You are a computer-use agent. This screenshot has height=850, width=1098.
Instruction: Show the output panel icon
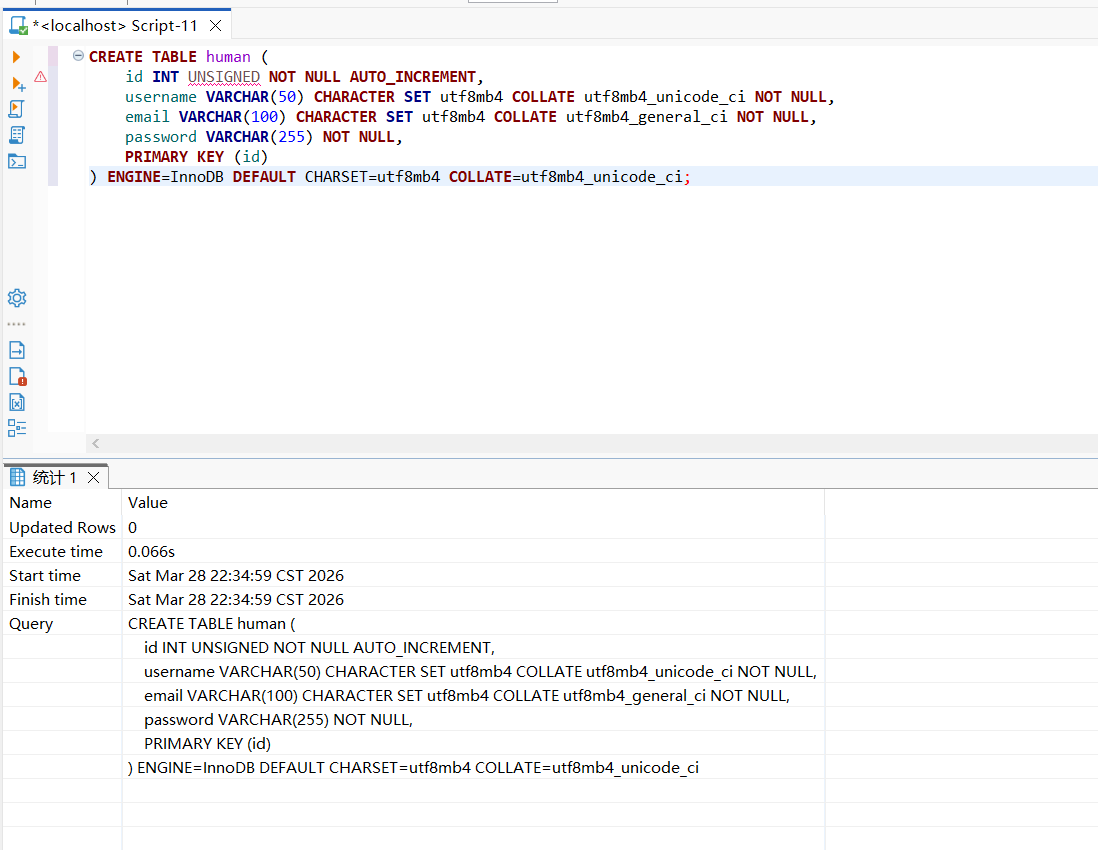pyautogui.click(x=17, y=350)
